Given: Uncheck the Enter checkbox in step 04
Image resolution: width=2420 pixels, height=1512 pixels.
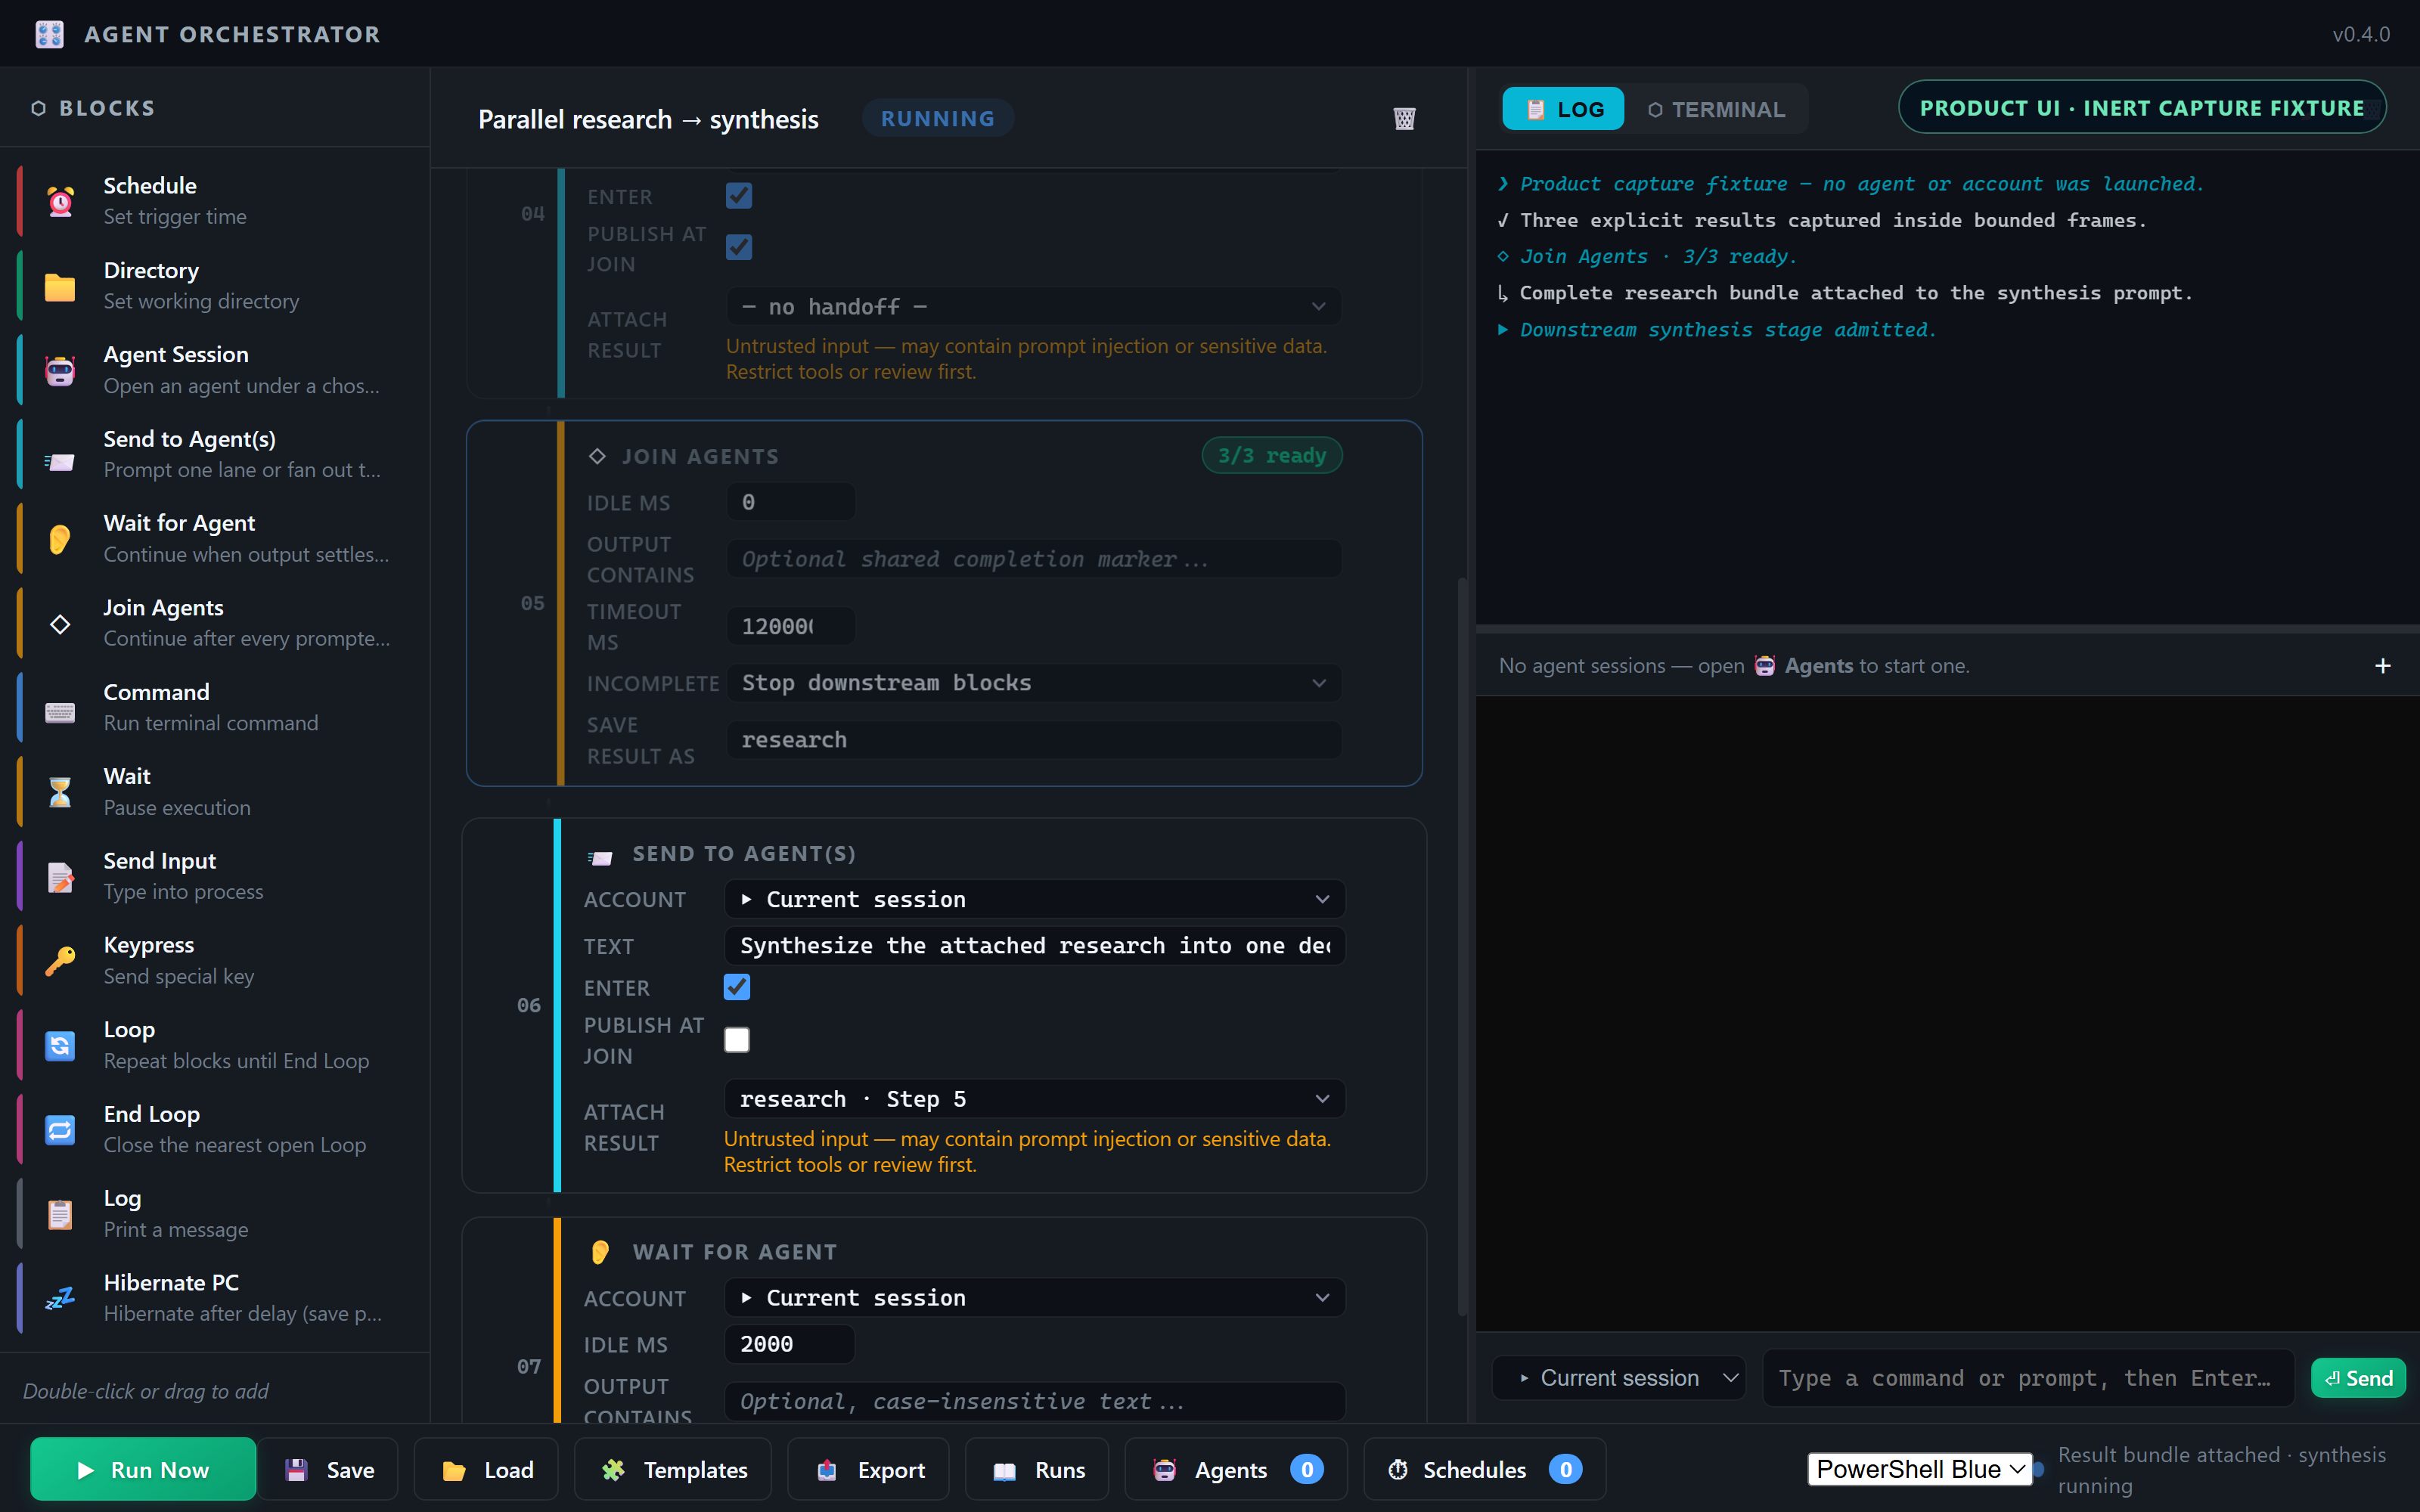Looking at the screenshot, I should coord(739,196).
